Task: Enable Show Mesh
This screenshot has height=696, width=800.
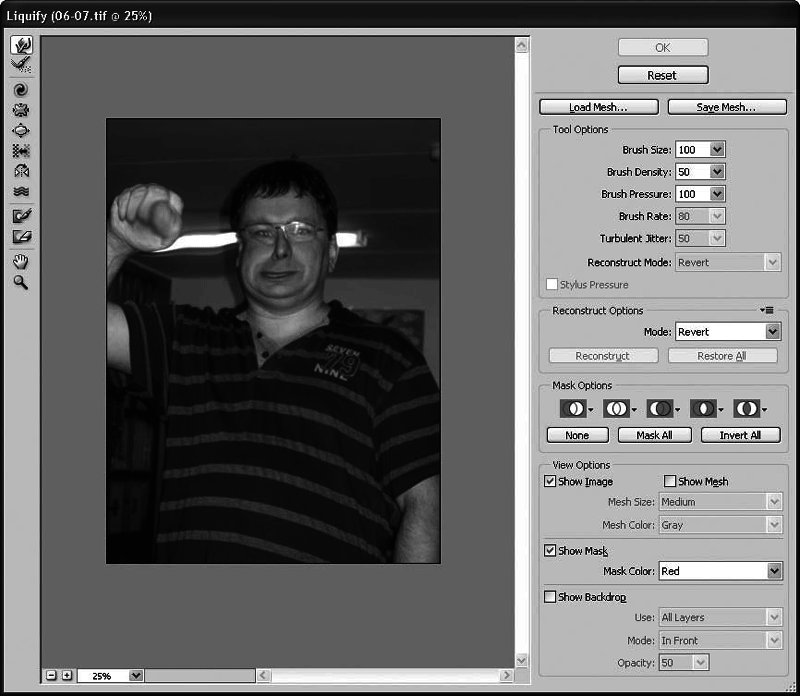Action: 670,481
